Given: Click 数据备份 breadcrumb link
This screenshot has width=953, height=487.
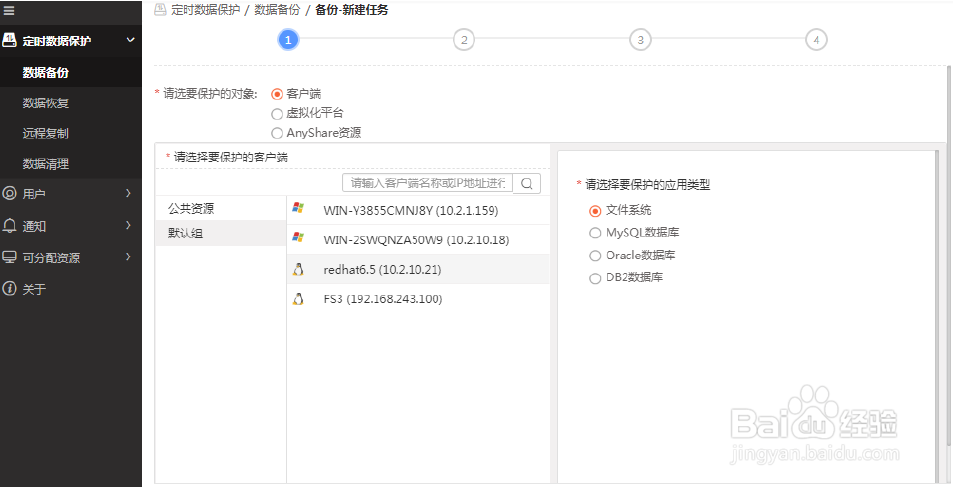Looking at the screenshot, I should click(x=277, y=10).
